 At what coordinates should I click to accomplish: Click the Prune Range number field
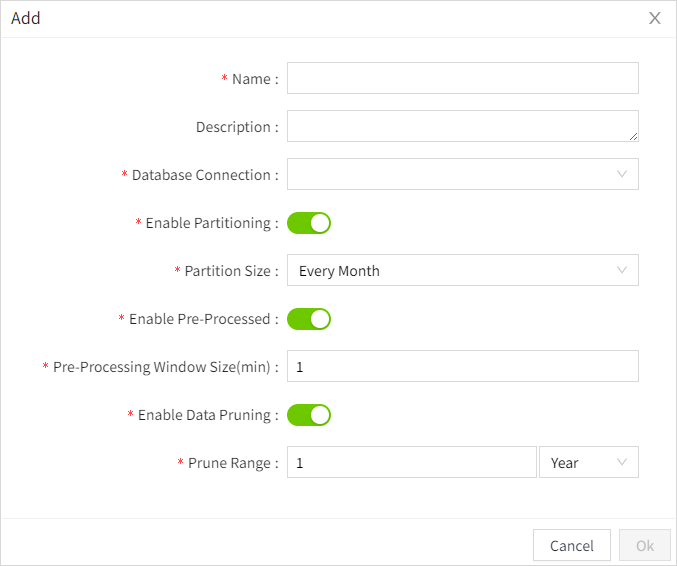[x=411, y=462]
